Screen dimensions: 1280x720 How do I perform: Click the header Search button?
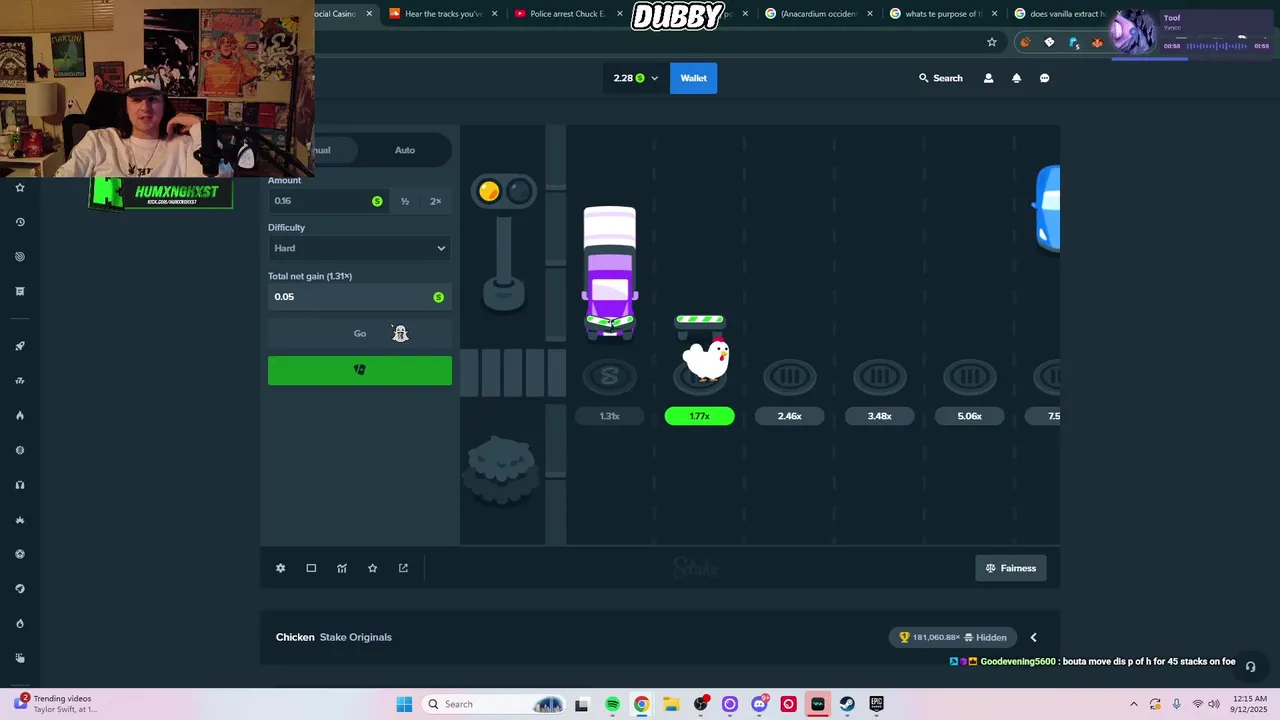pyautogui.click(x=941, y=78)
